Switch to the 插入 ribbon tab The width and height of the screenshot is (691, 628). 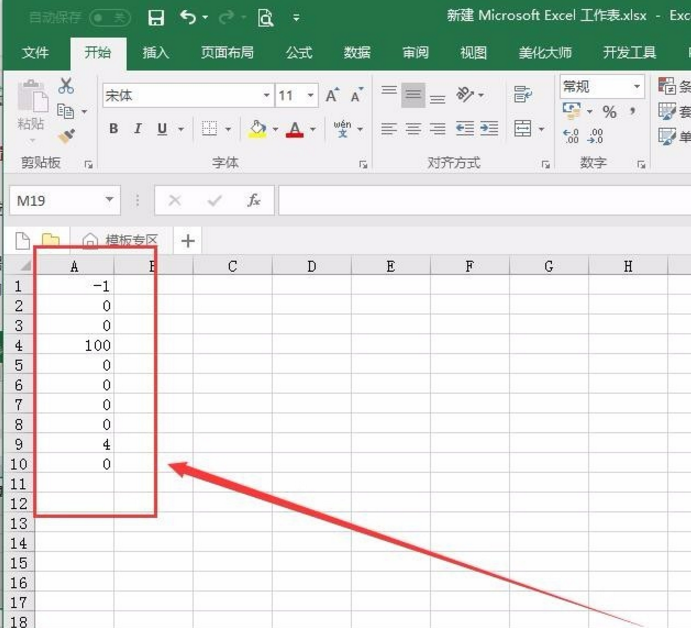click(156, 53)
